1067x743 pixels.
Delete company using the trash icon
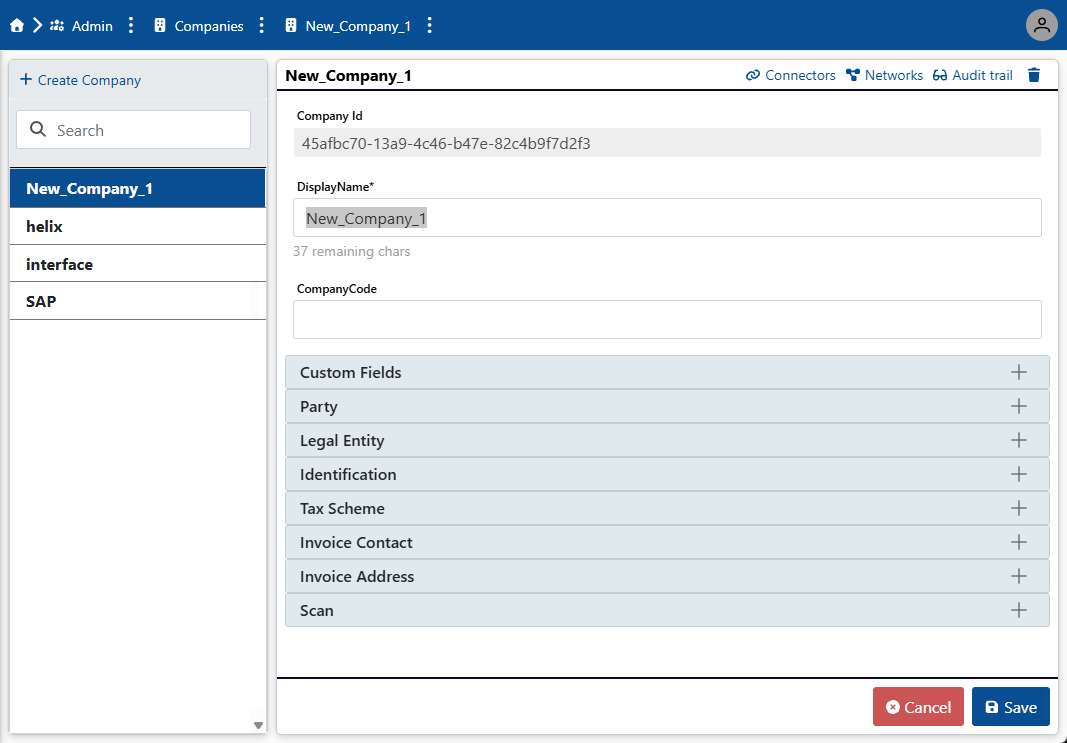pos(1034,75)
